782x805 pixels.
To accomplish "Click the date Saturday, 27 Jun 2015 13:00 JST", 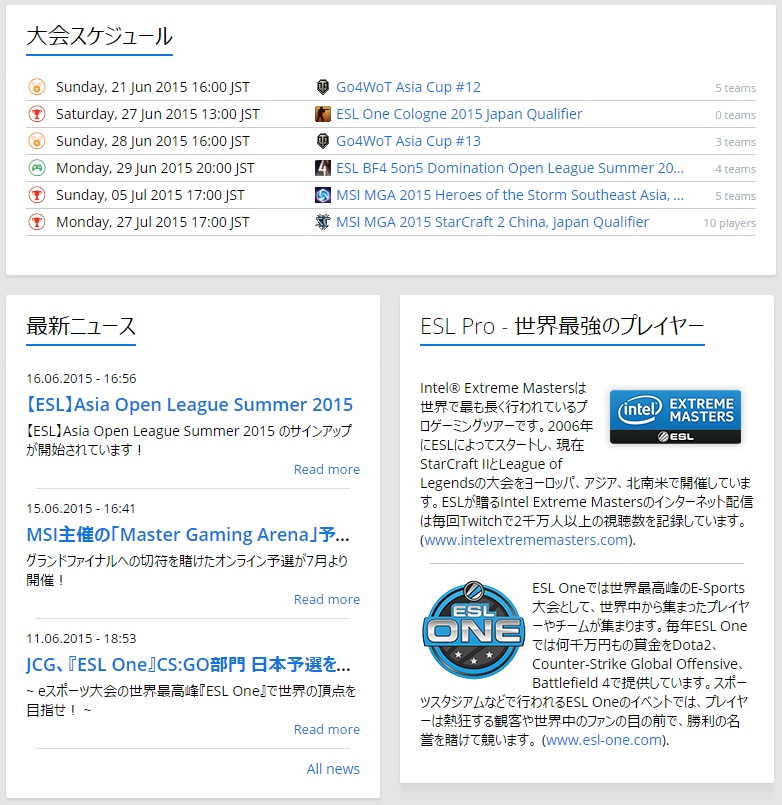I will click(x=158, y=114).
